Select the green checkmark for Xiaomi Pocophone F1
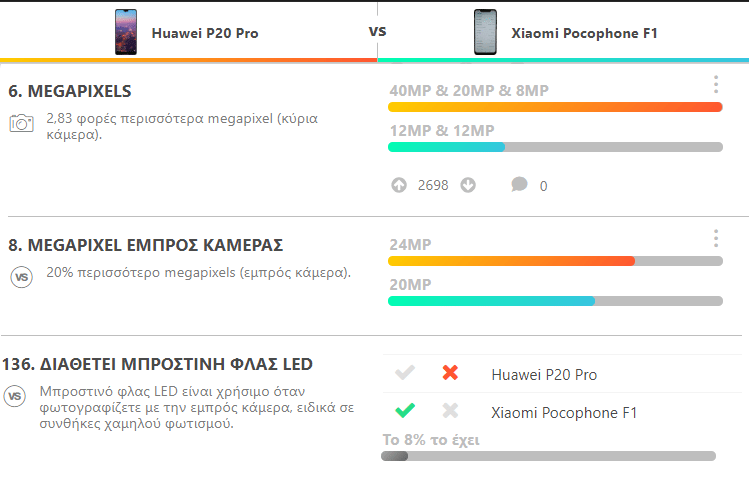This screenshot has width=749, height=487. 405,410
